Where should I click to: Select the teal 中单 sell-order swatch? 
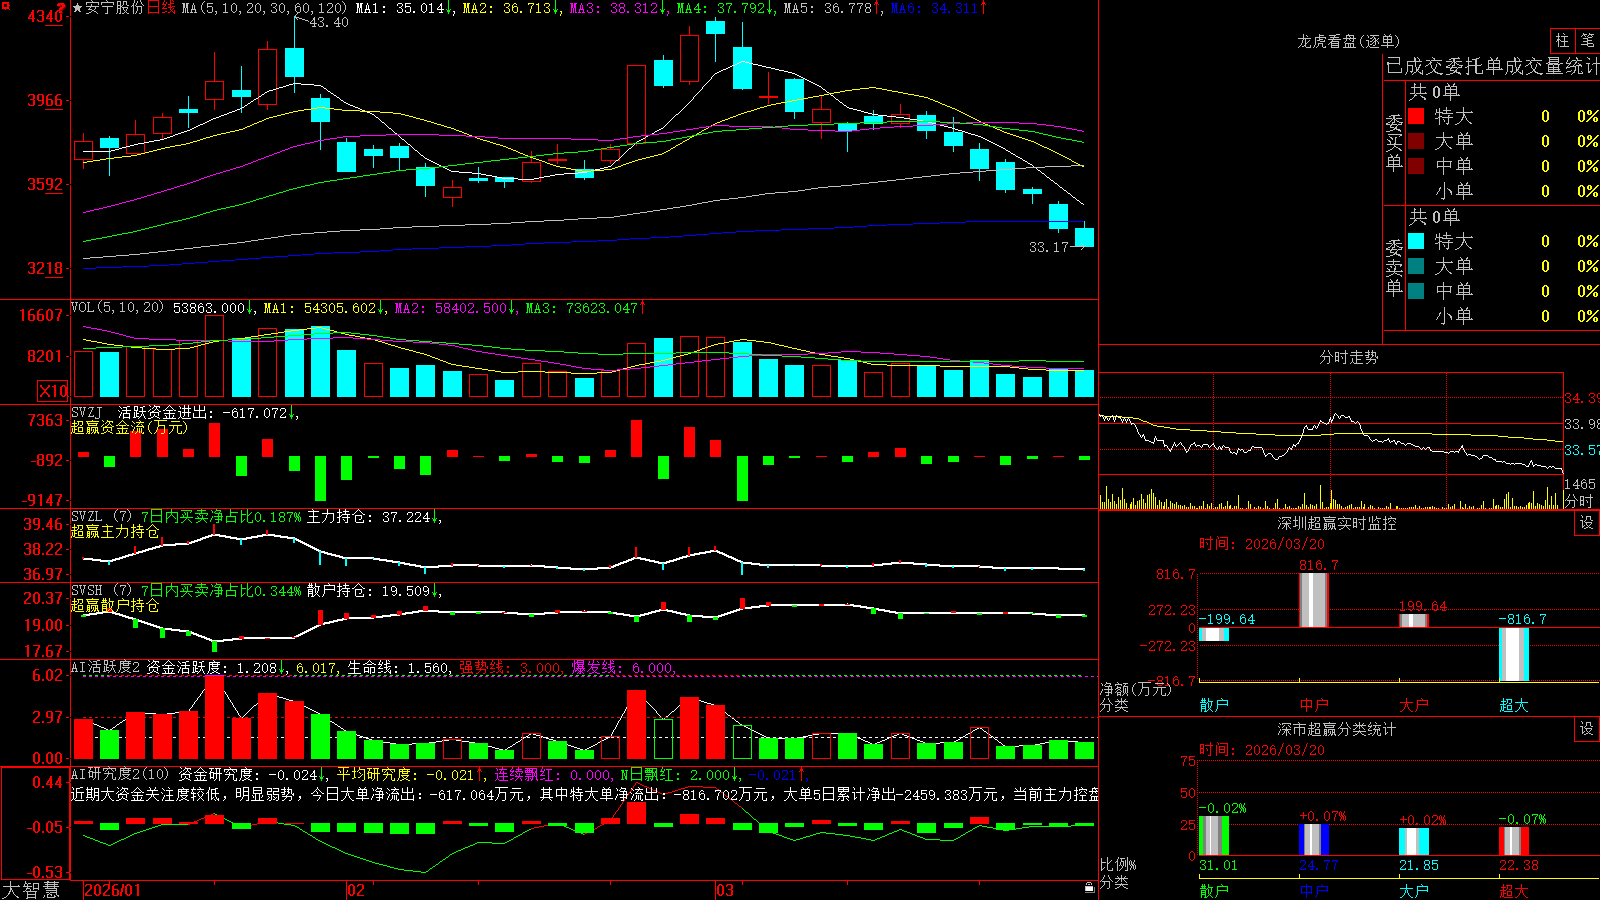coord(1416,291)
